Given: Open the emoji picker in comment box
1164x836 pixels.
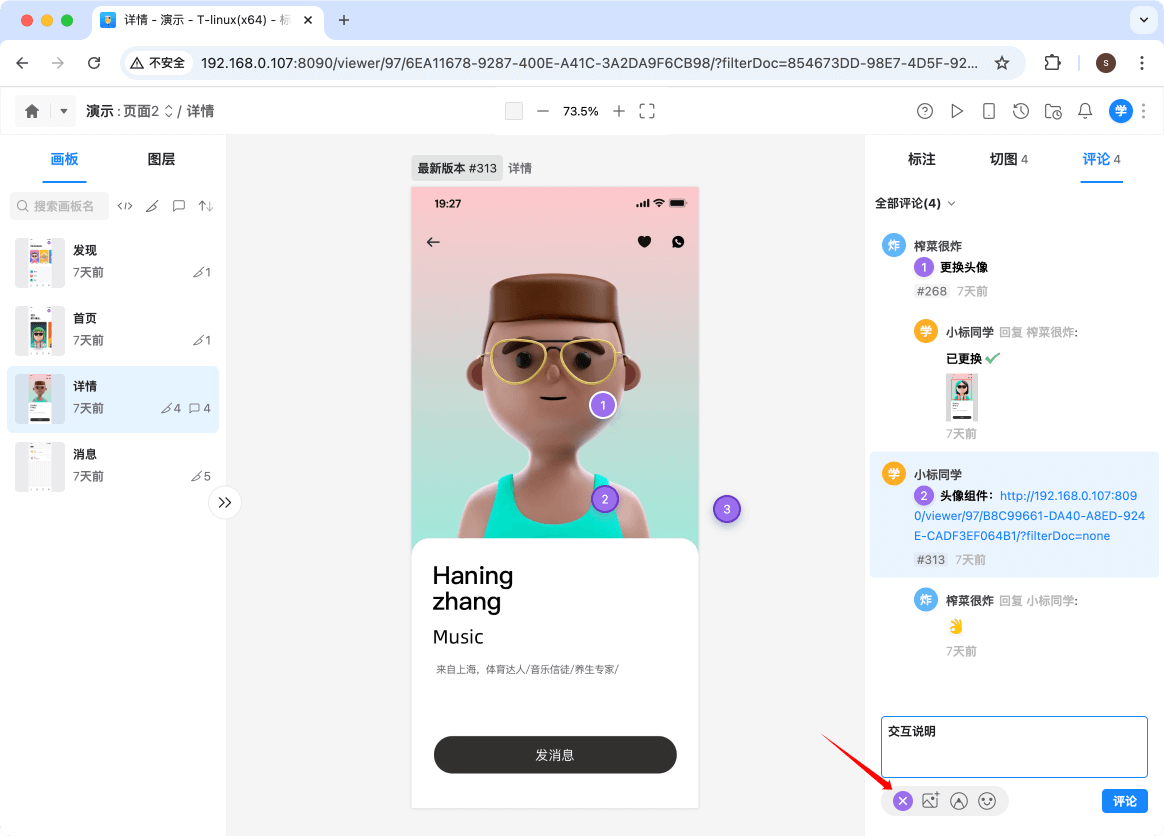Looking at the screenshot, I should click(x=987, y=800).
